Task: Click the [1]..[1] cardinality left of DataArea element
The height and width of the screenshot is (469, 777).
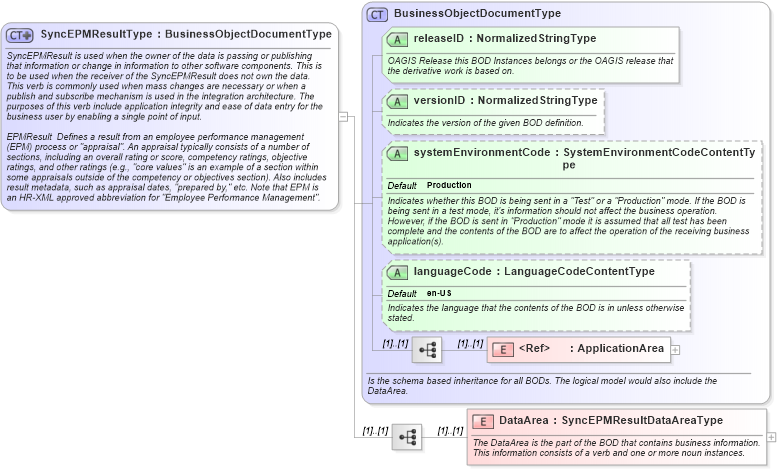Action: tap(450, 431)
